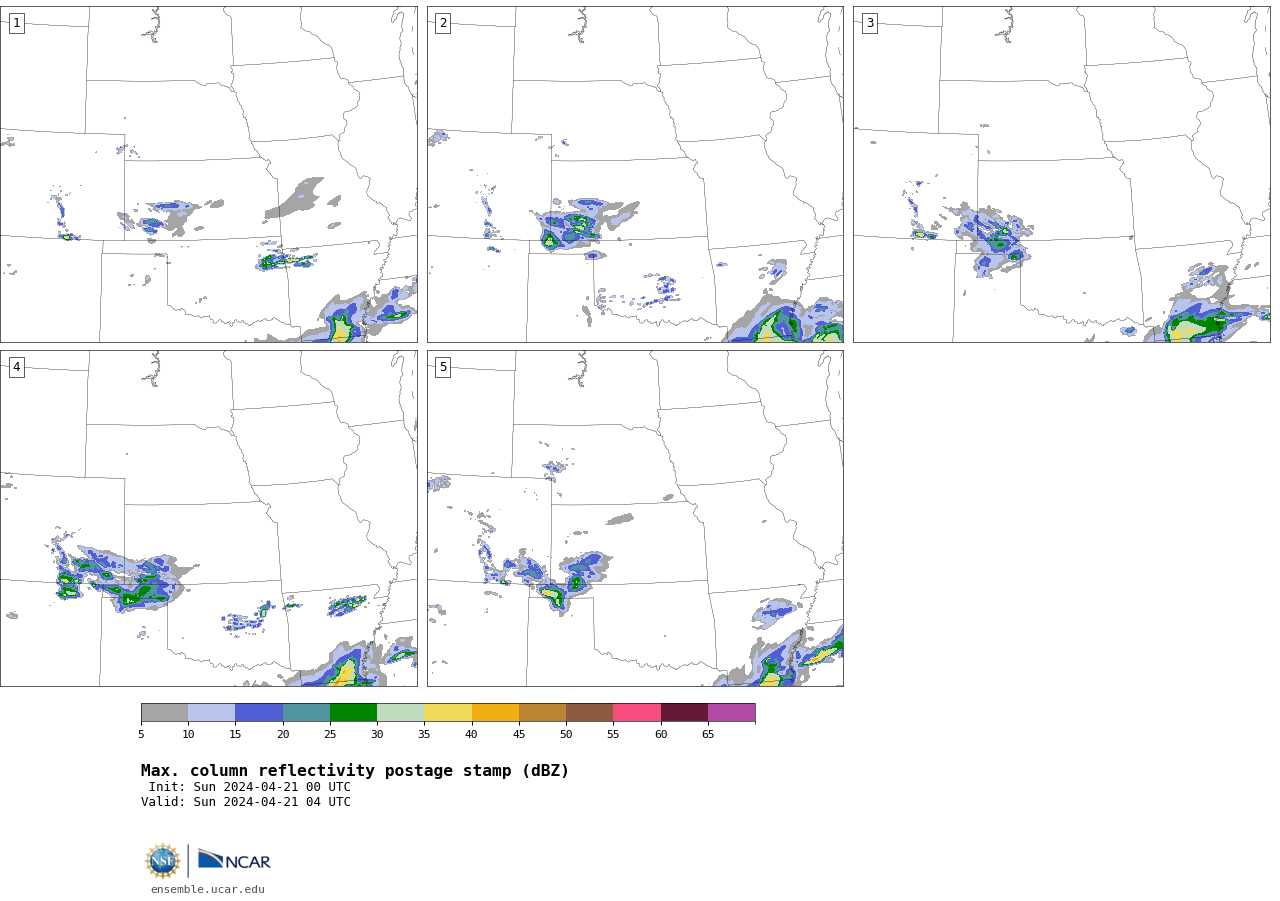Image resolution: width=1280 pixels, height=901 pixels.
Task: Click the NCAR logo
Action: [x=234, y=860]
